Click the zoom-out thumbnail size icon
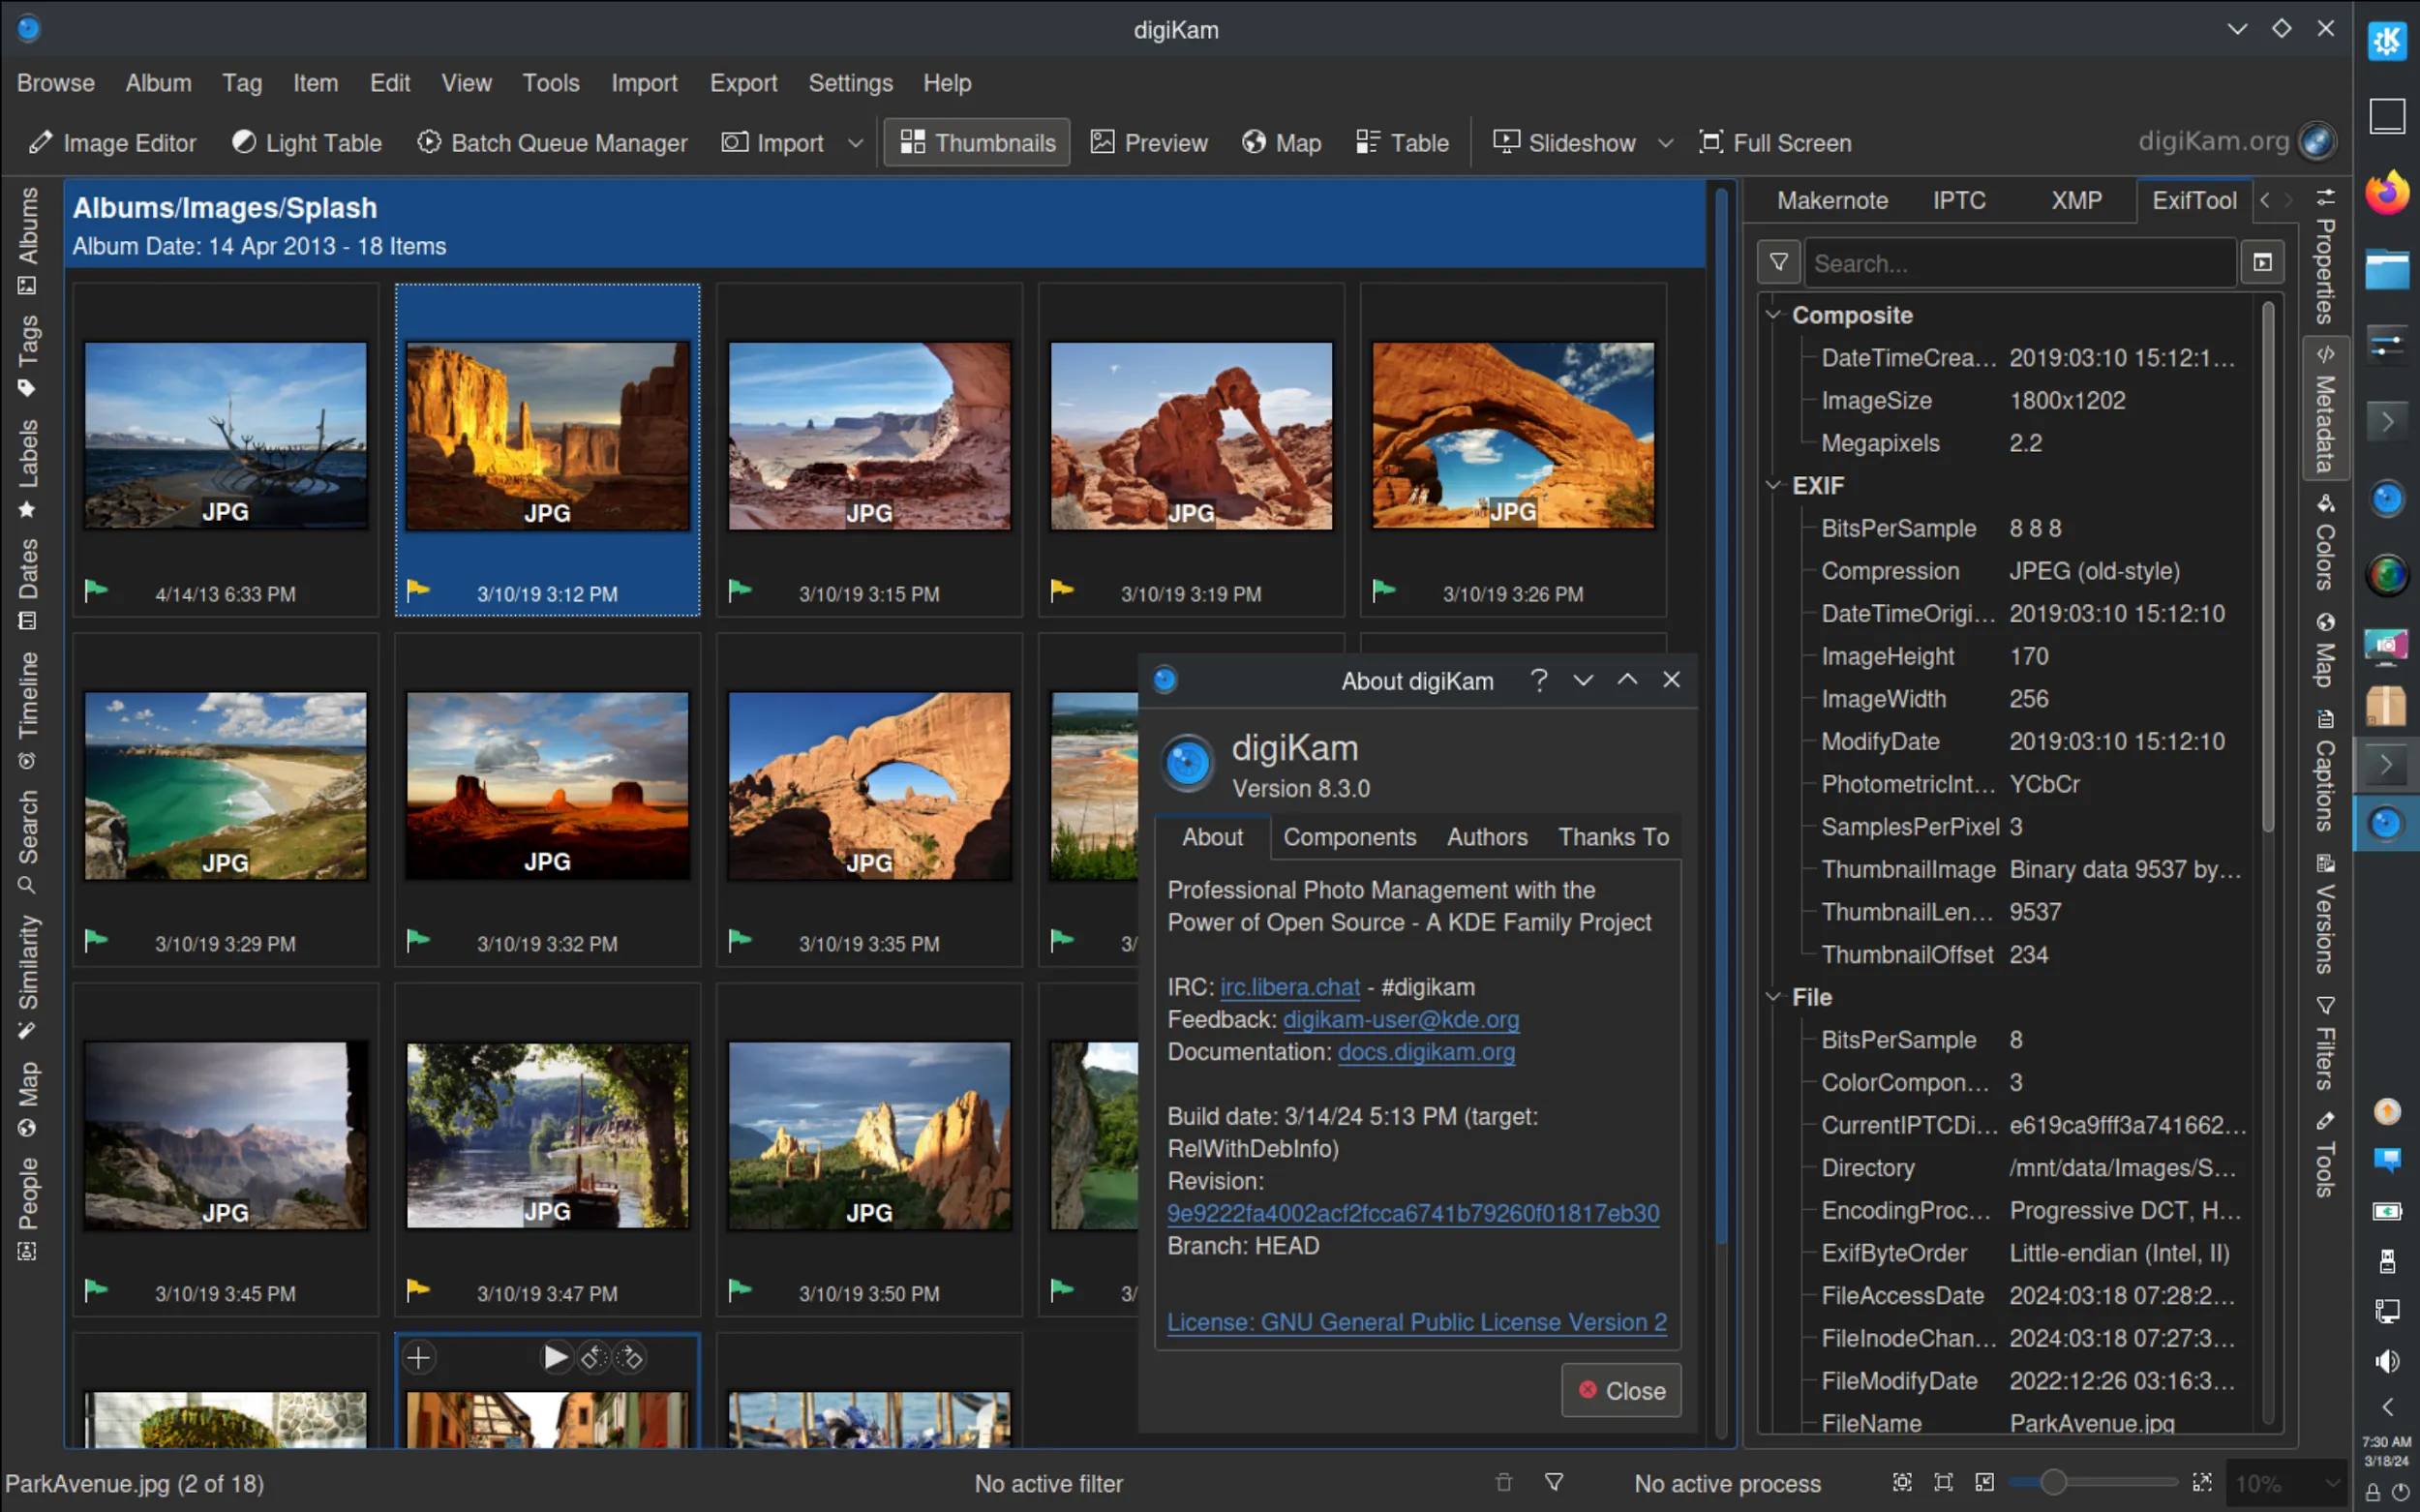The image size is (2420, 1512). (x=1985, y=1482)
